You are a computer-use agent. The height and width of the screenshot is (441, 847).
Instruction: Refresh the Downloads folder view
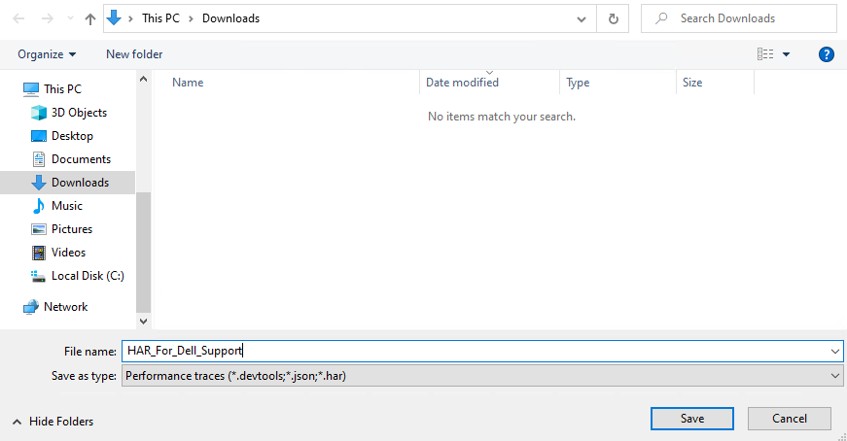point(613,19)
